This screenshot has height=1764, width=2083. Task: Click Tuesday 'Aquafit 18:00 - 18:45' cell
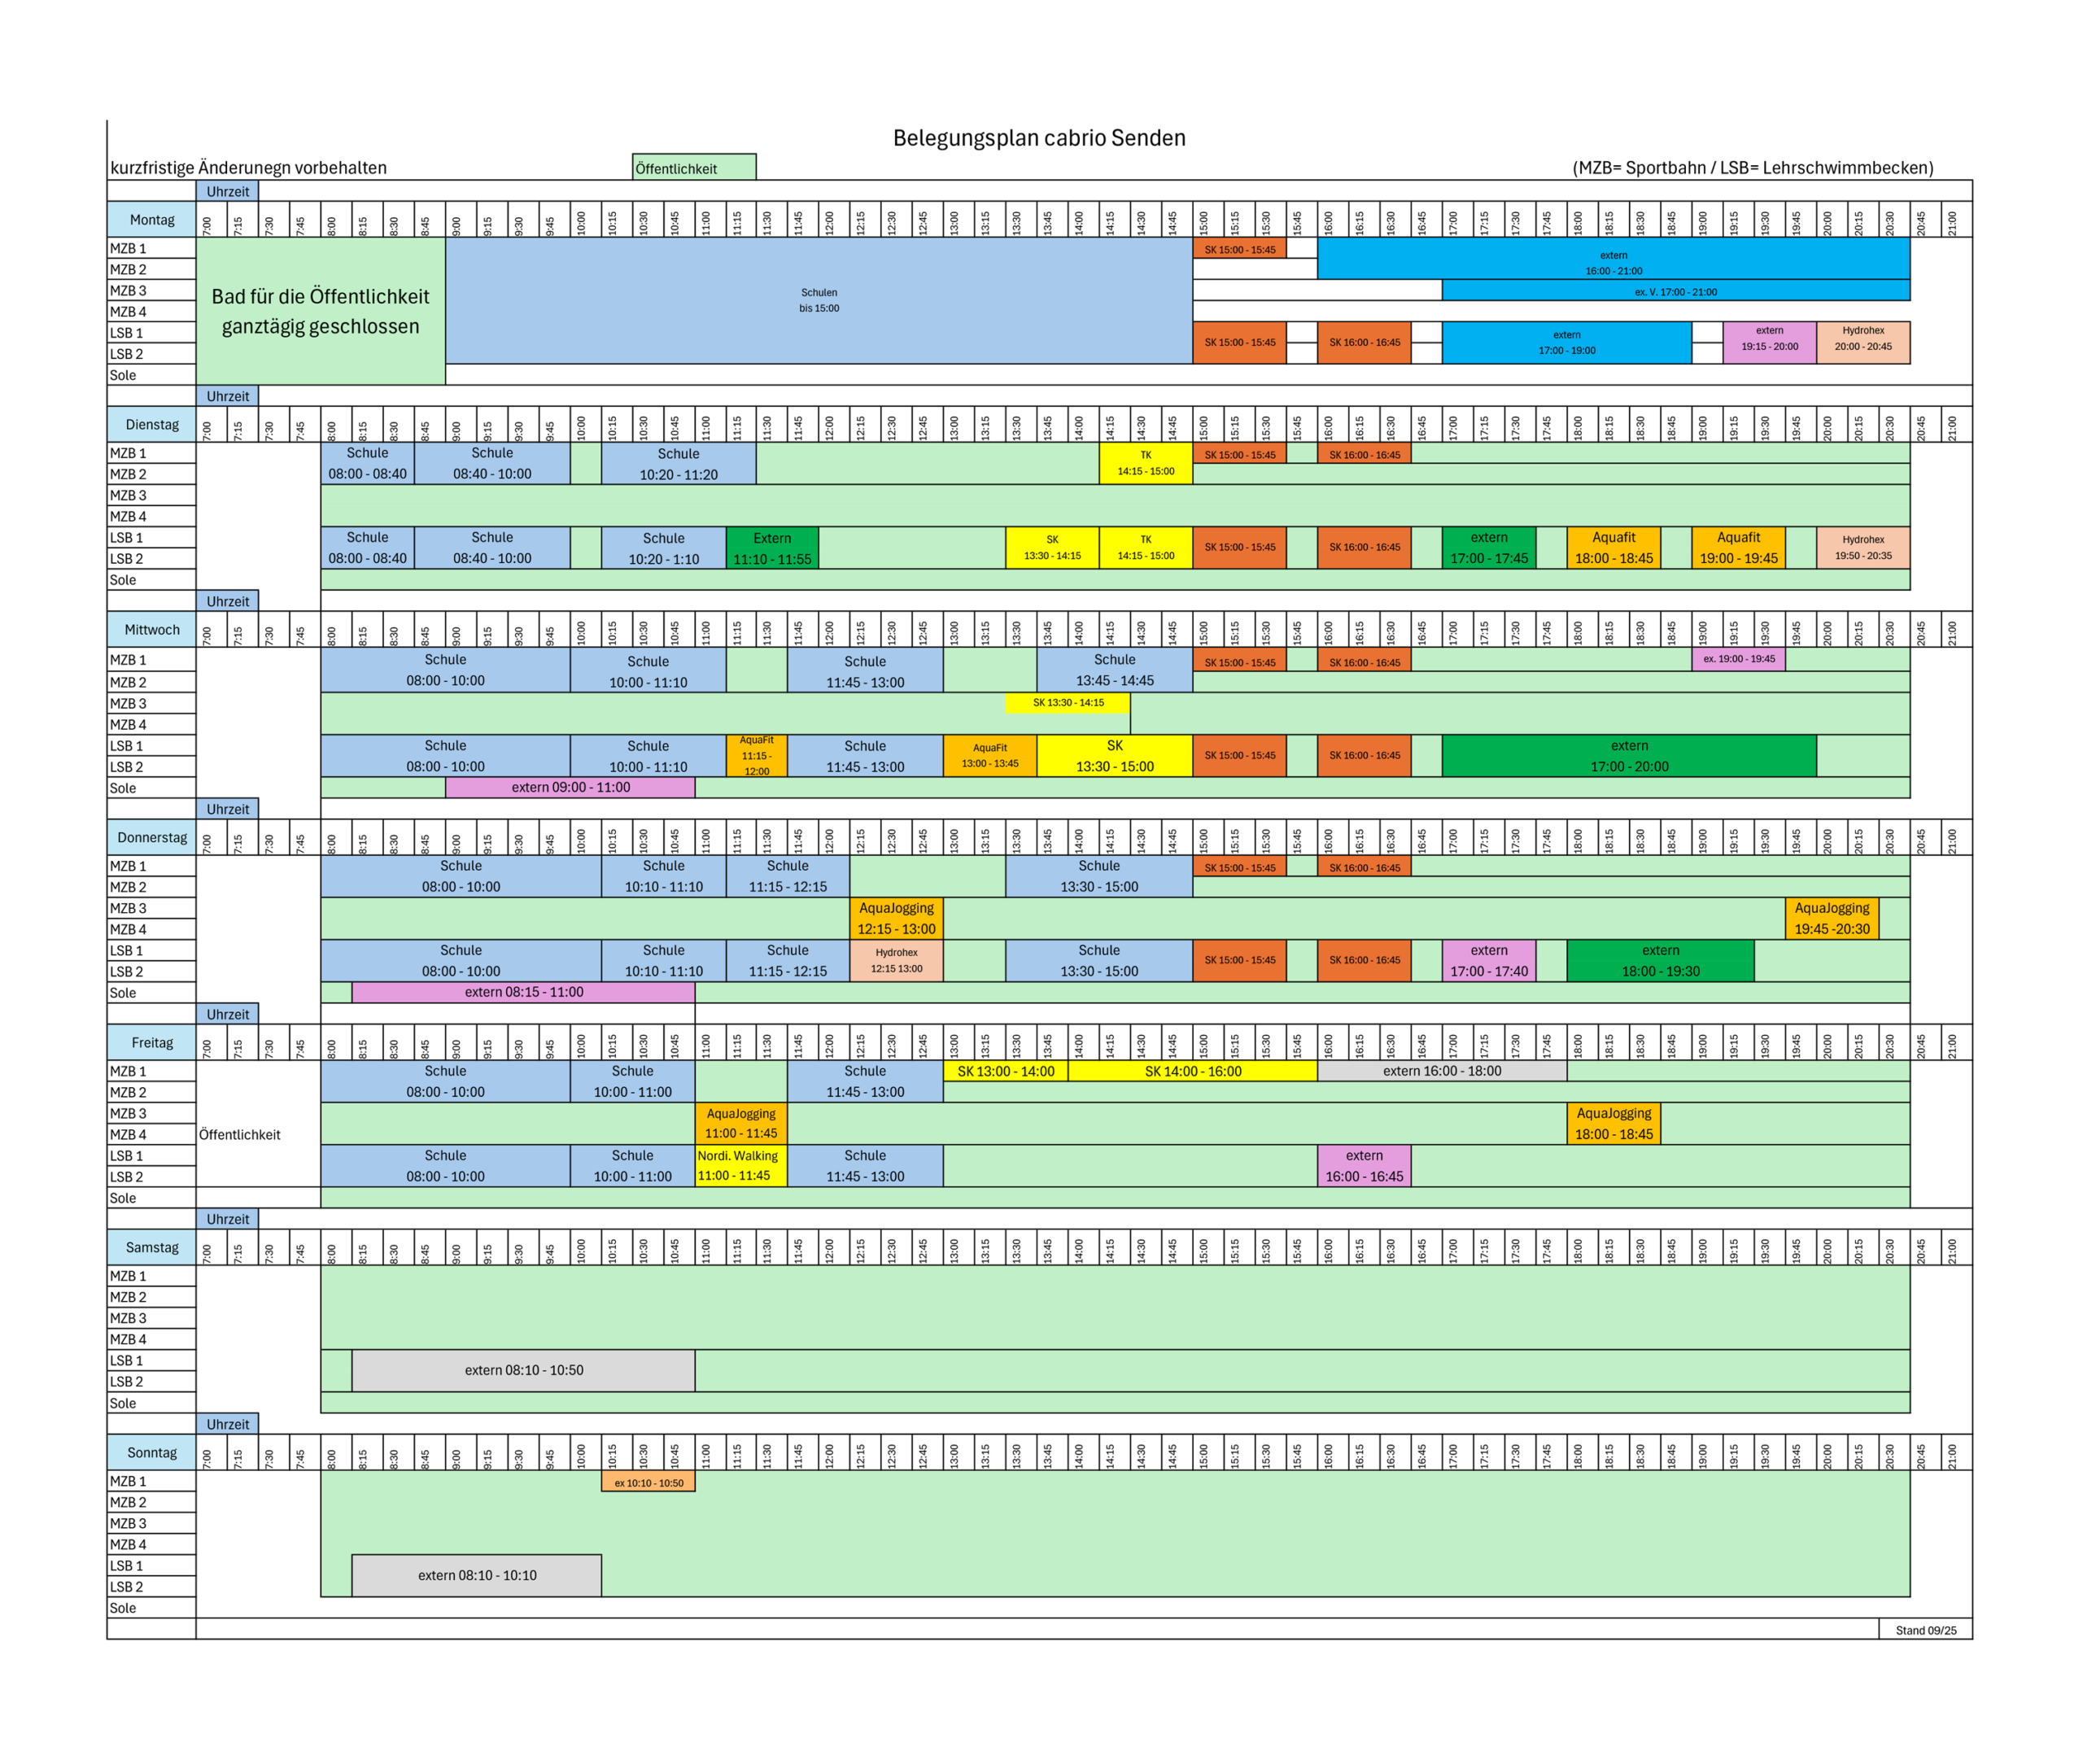click(1613, 548)
